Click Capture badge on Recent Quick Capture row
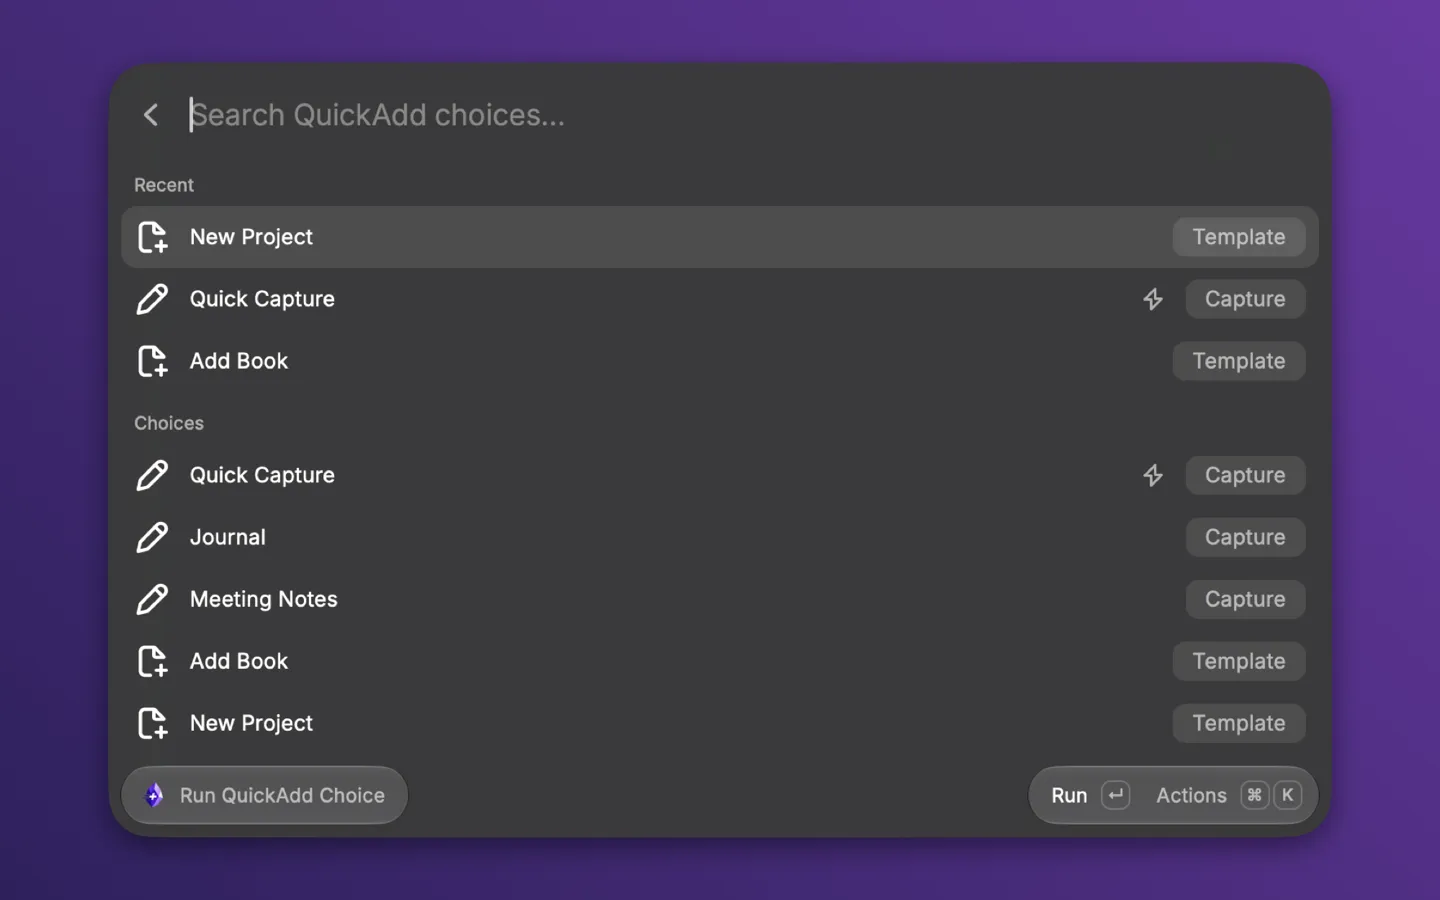 pyautogui.click(x=1245, y=299)
